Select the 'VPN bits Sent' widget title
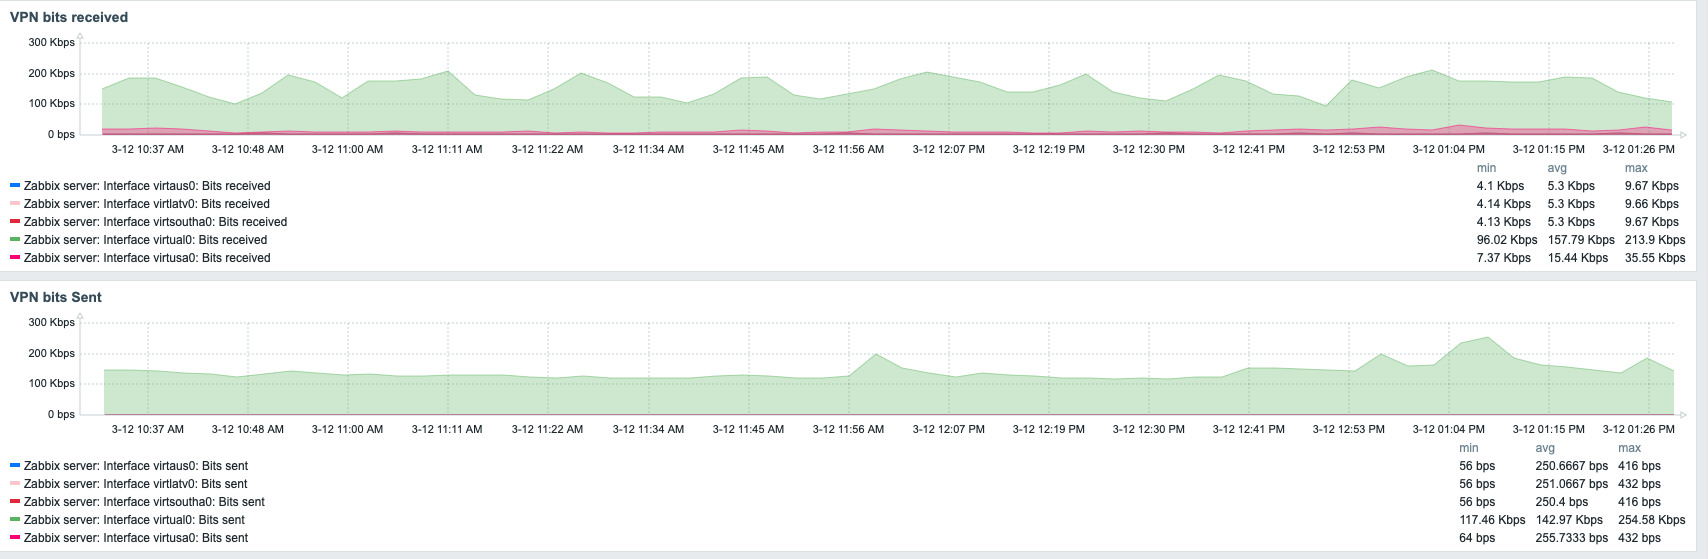Image resolution: width=1708 pixels, height=559 pixels. pyautogui.click(x=56, y=297)
